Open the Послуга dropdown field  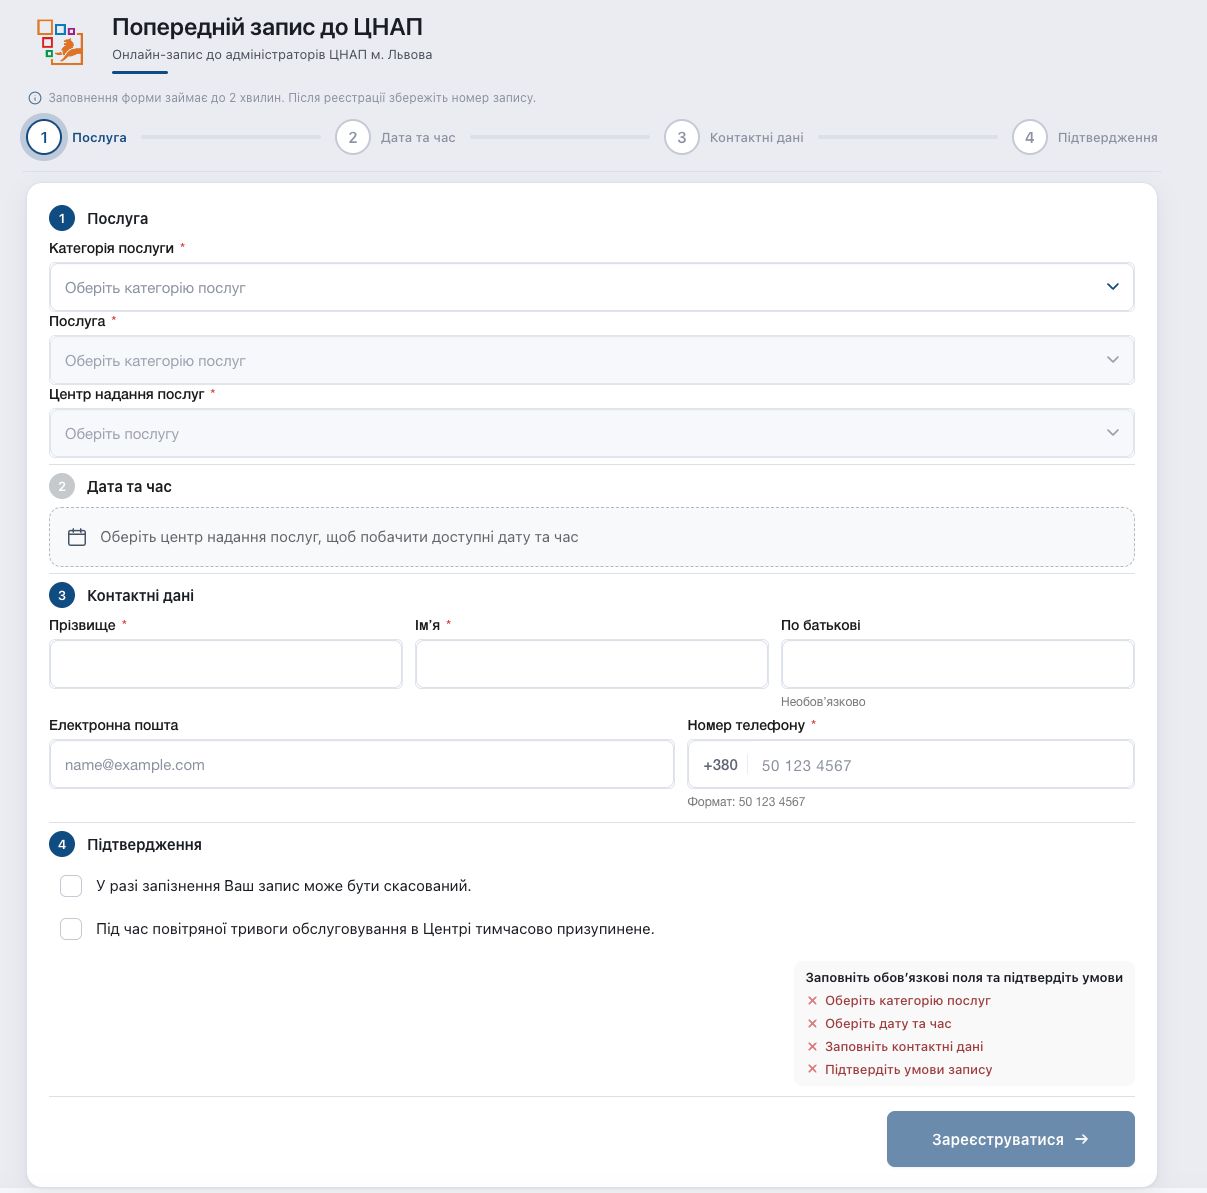(592, 360)
